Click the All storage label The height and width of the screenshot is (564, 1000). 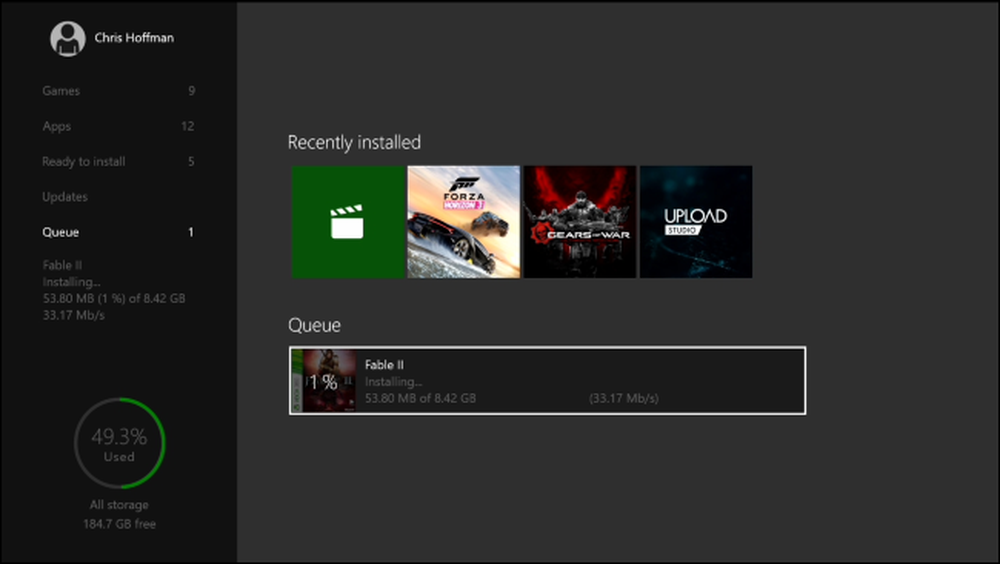coord(119,505)
